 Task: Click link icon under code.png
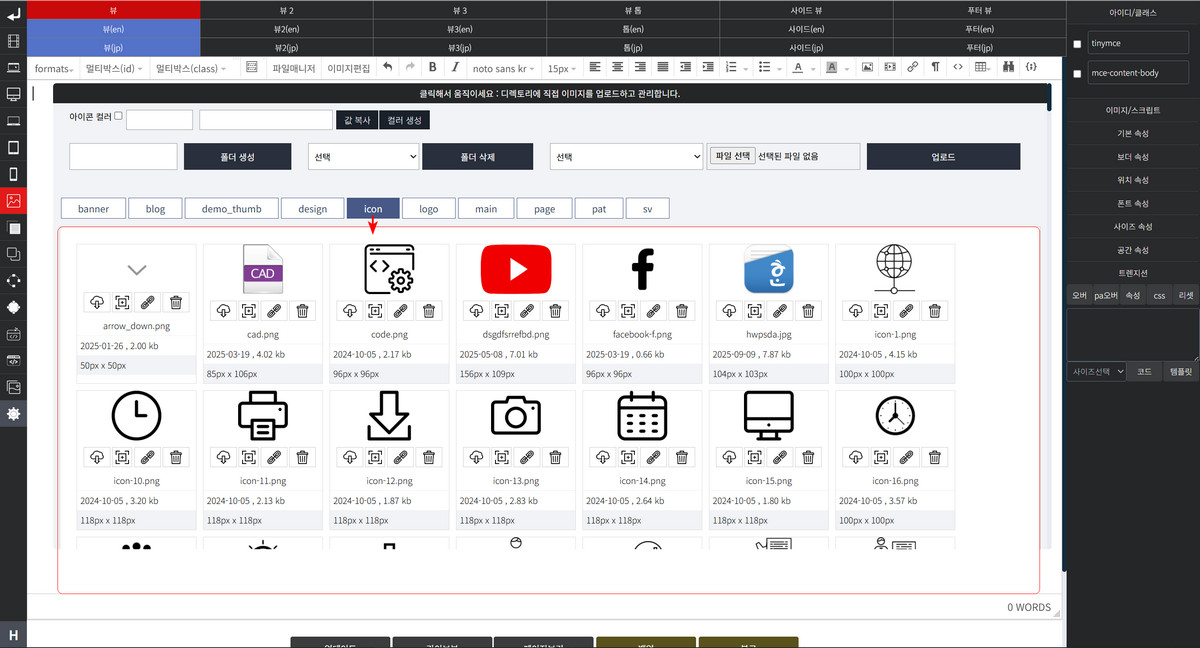(x=400, y=310)
